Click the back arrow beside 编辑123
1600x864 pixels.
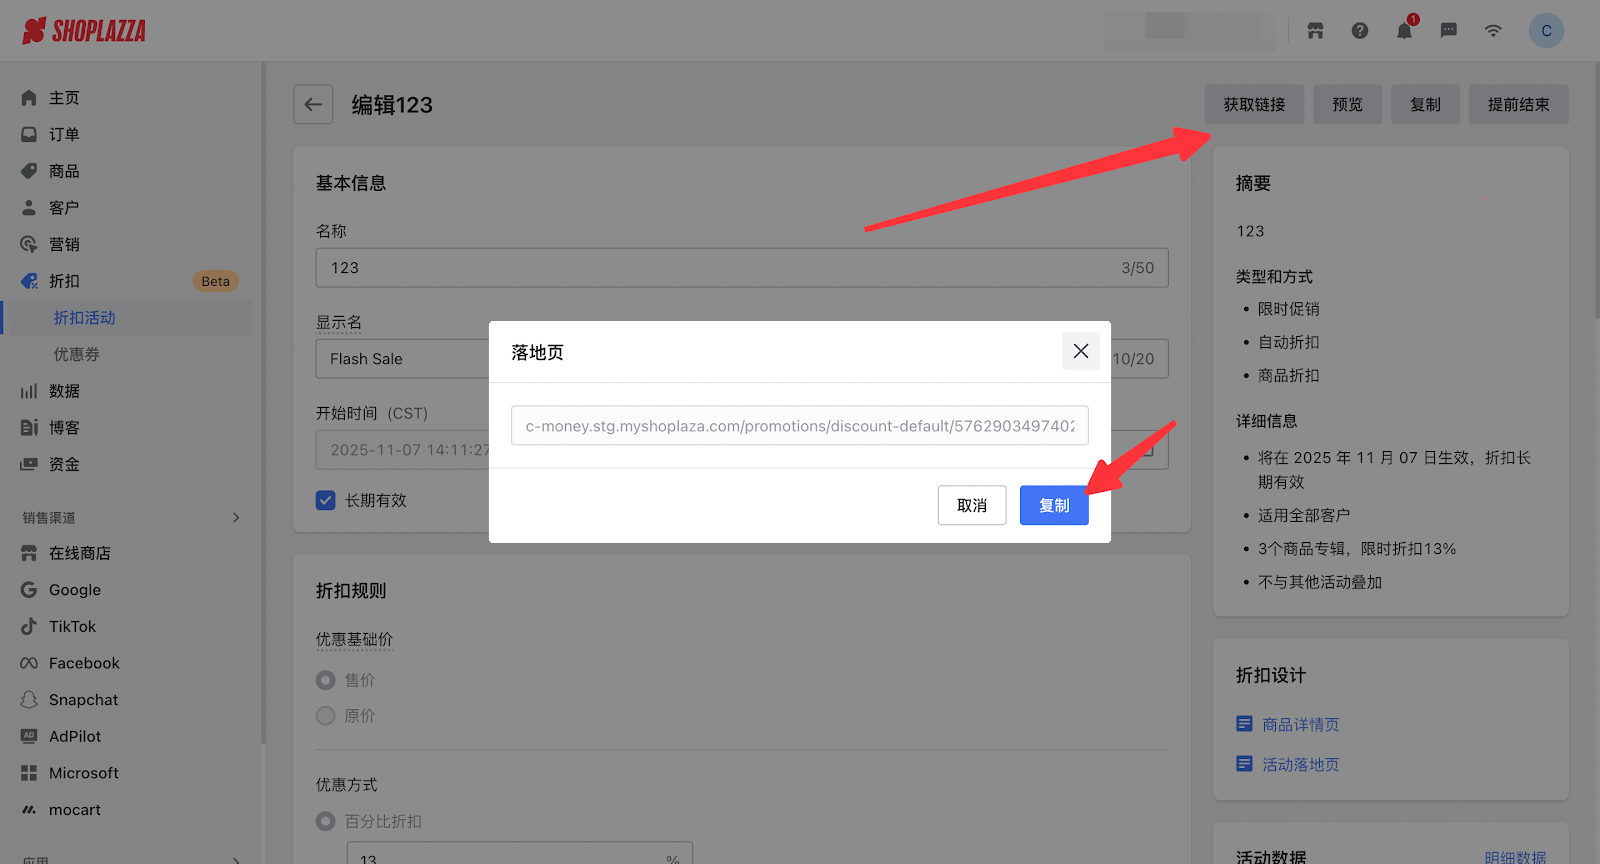click(313, 105)
